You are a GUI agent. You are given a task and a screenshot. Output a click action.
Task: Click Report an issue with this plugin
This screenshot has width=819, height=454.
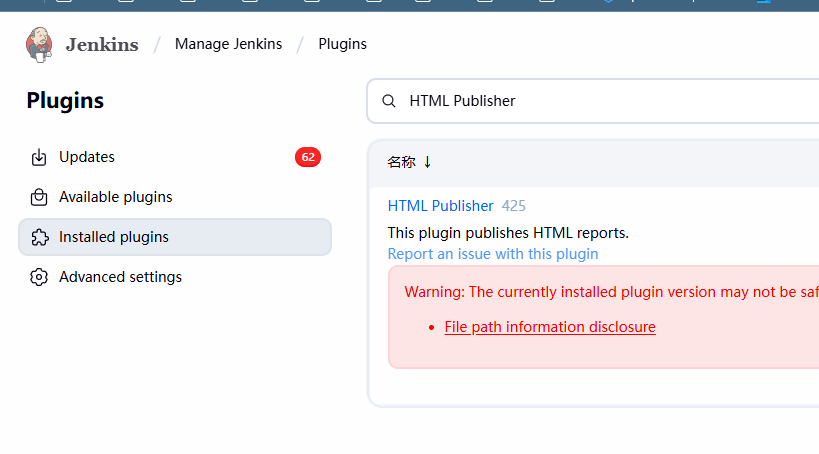coord(493,254)
